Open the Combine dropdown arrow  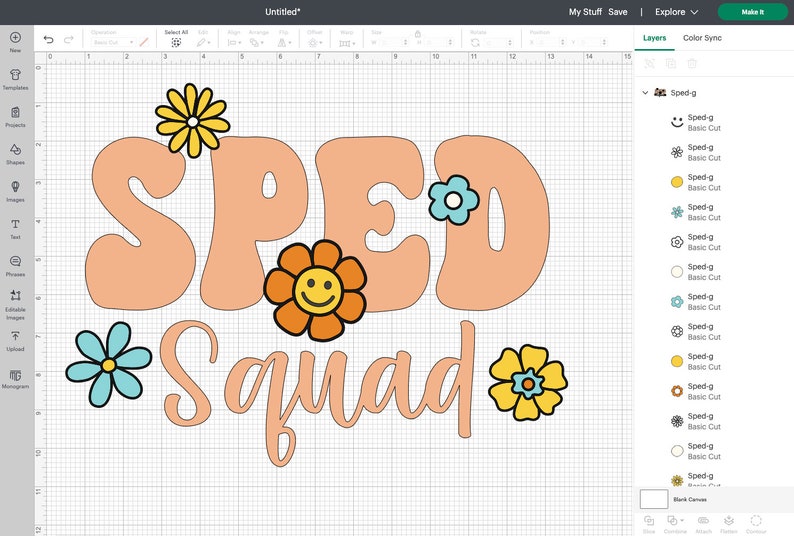(x=682, y=520)
